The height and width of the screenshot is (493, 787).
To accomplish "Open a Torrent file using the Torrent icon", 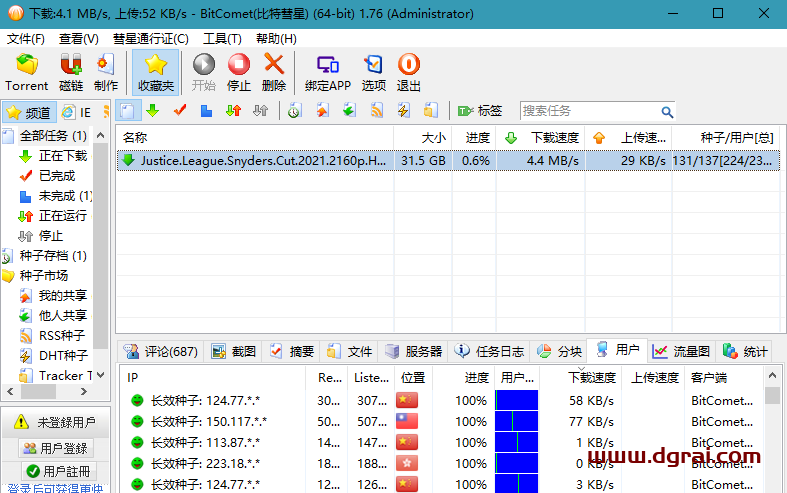I will point(26,72).
